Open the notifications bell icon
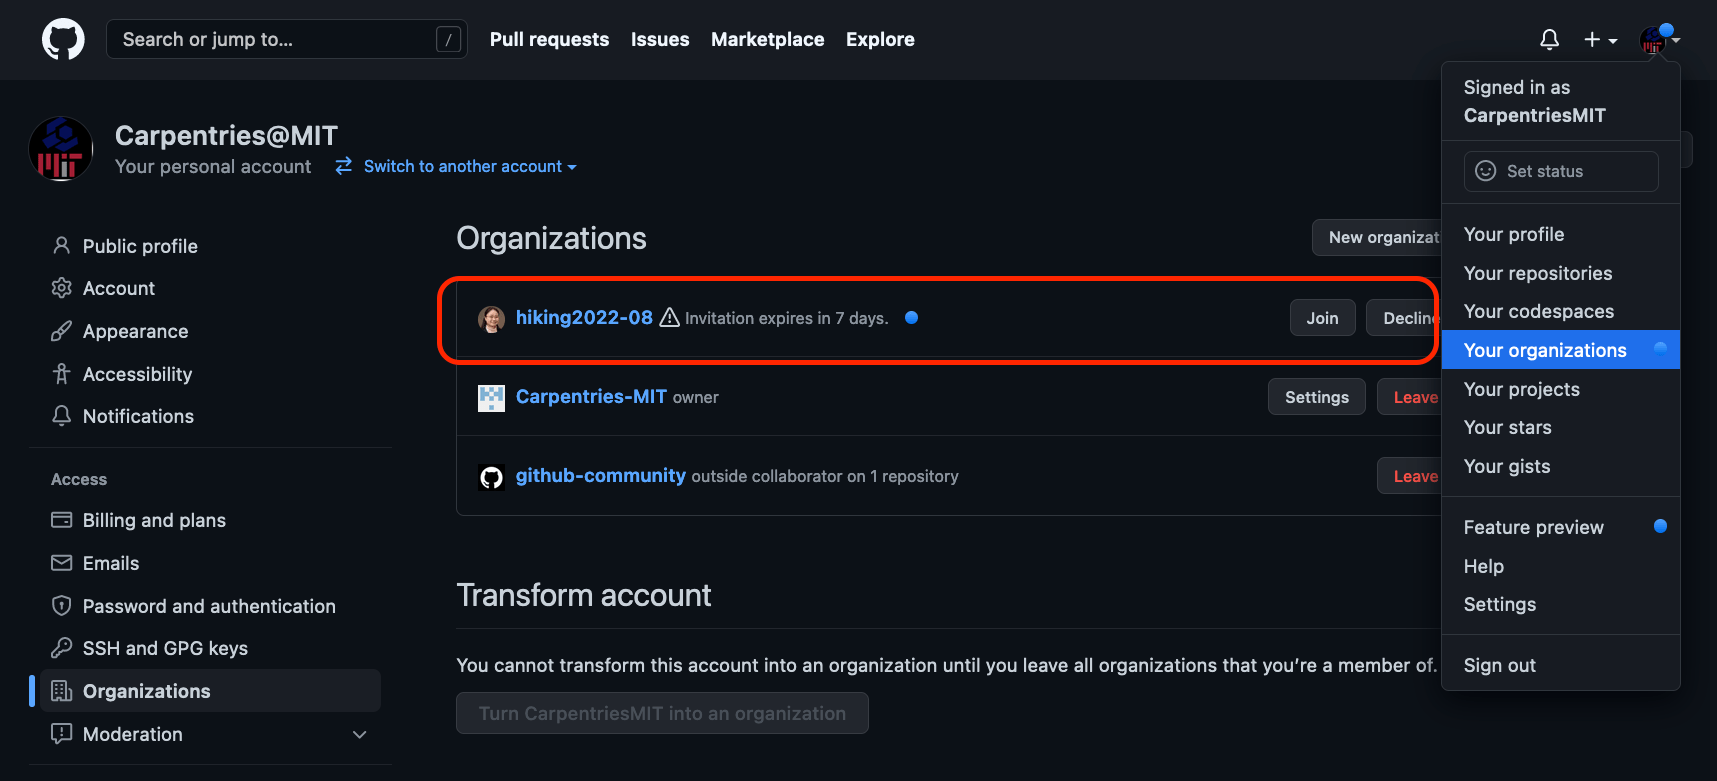The width and height of the screenshot is (1717, 781). [x=1549, y=40]
